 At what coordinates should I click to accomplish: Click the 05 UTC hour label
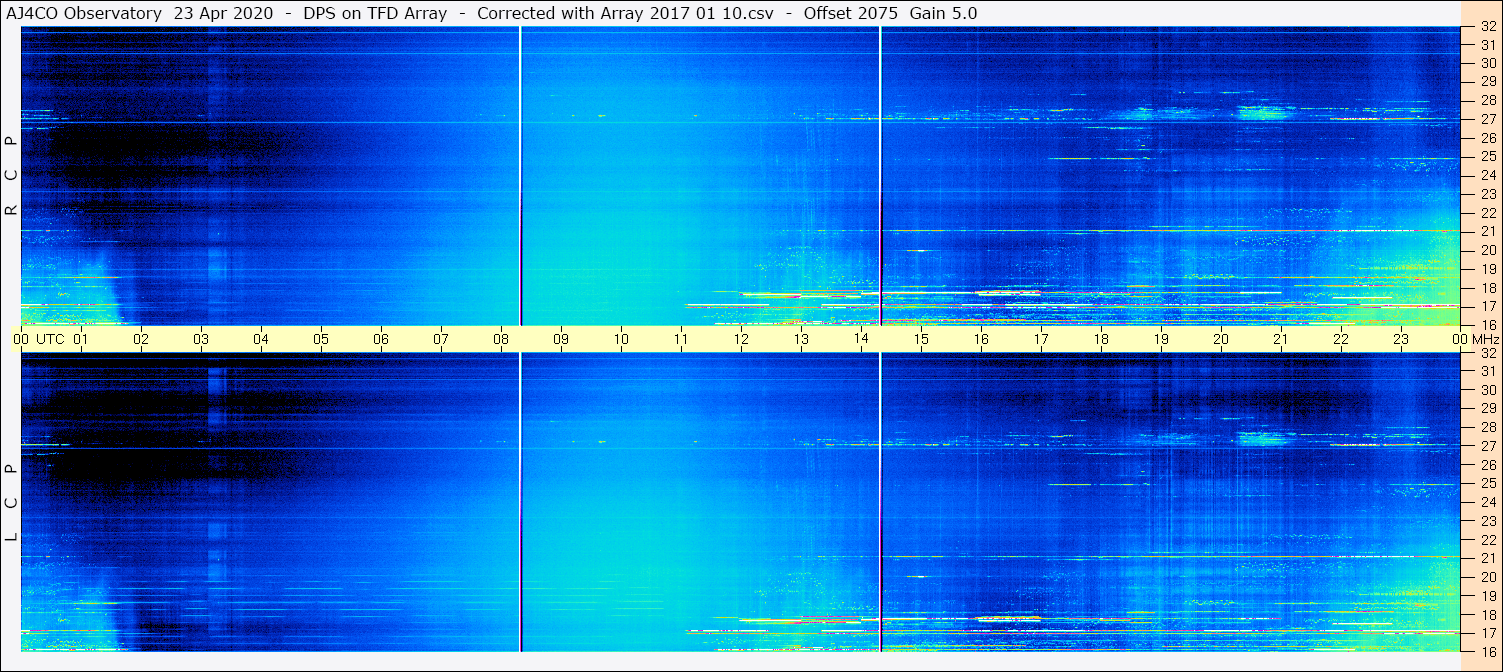pyautogui.click(x=321, y=339)
